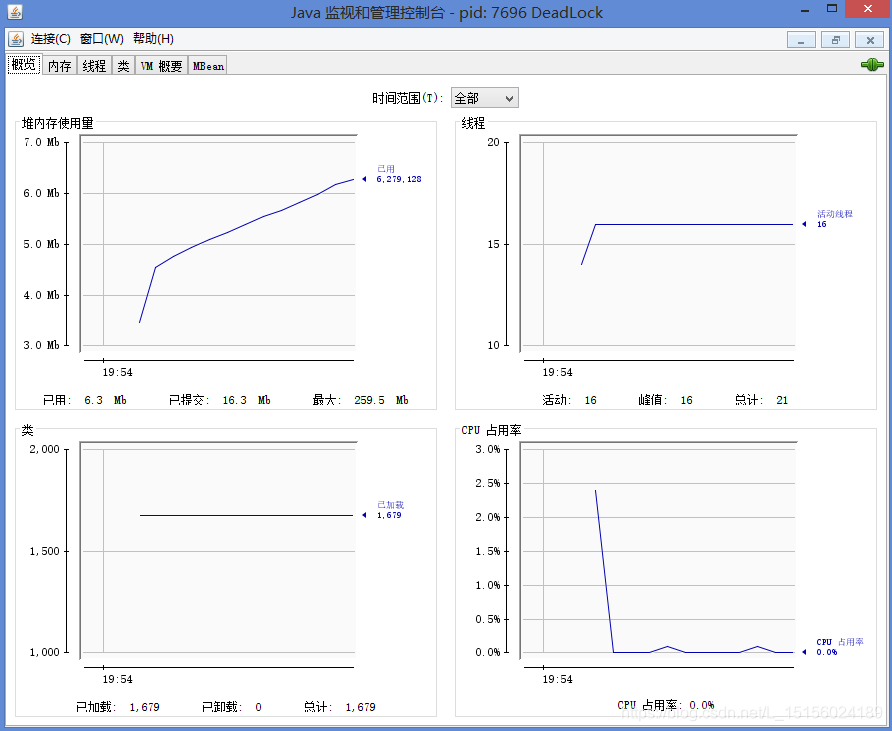Screen dimensions: 892x731
Task: Select the 概览 tab
Action: pos(23,64)
